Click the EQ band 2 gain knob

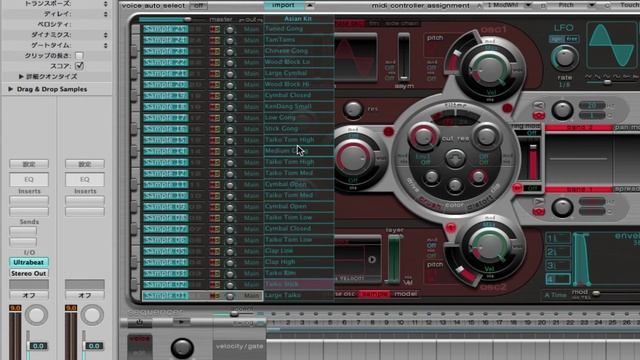tap(562, 110)
